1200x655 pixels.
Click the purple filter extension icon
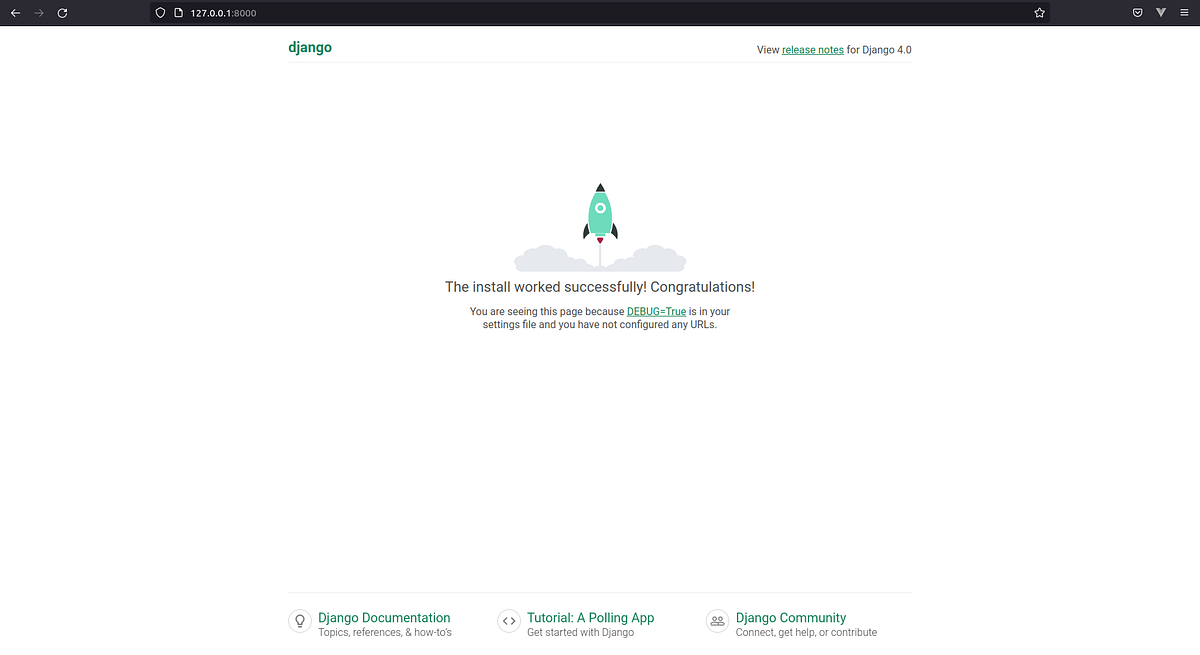click(x=1160, y=12)
